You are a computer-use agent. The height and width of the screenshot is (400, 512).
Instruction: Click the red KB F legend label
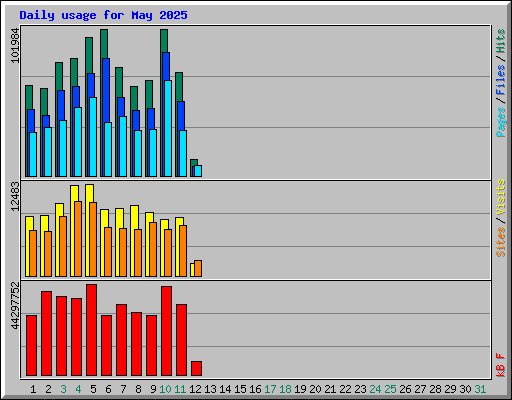[x=501, y=365]
